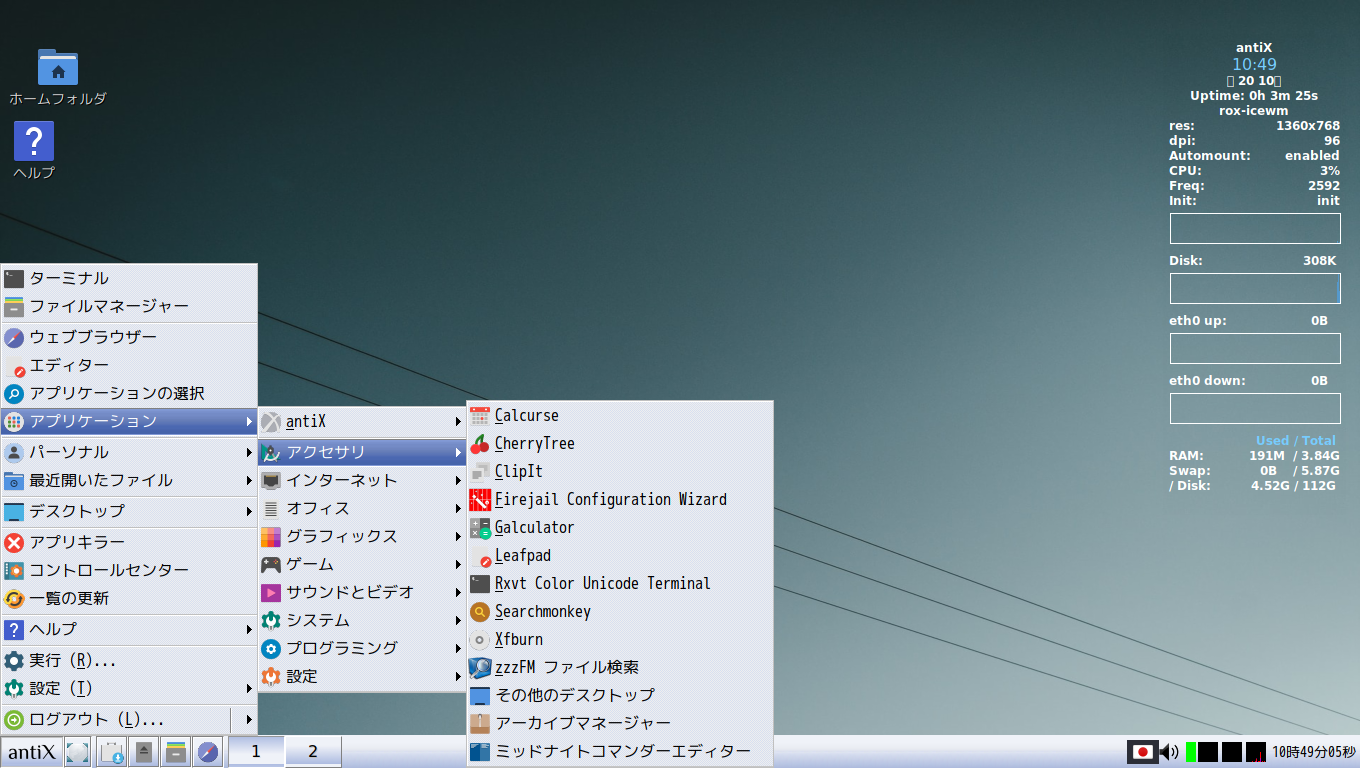Screen dimensions: 1360x768
Task: Click ログアウト (L)... logout entry
Action: coord(115,720)
